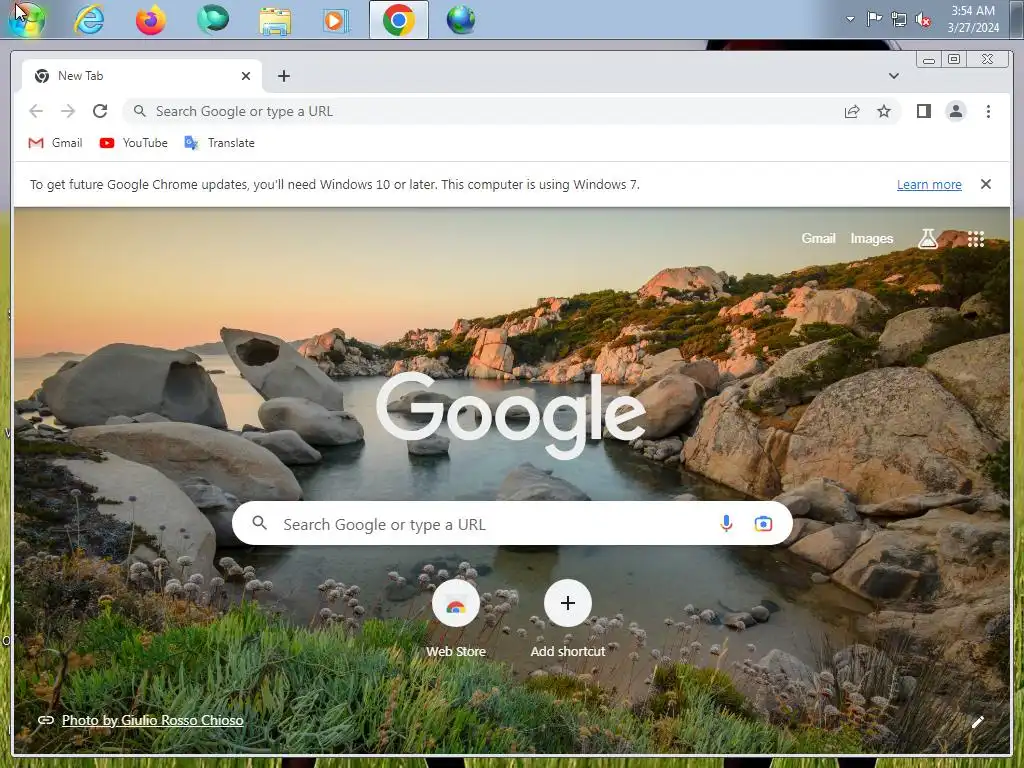Open Windows Explorer file folder icon
The image size is (1024, 768).
275,20
